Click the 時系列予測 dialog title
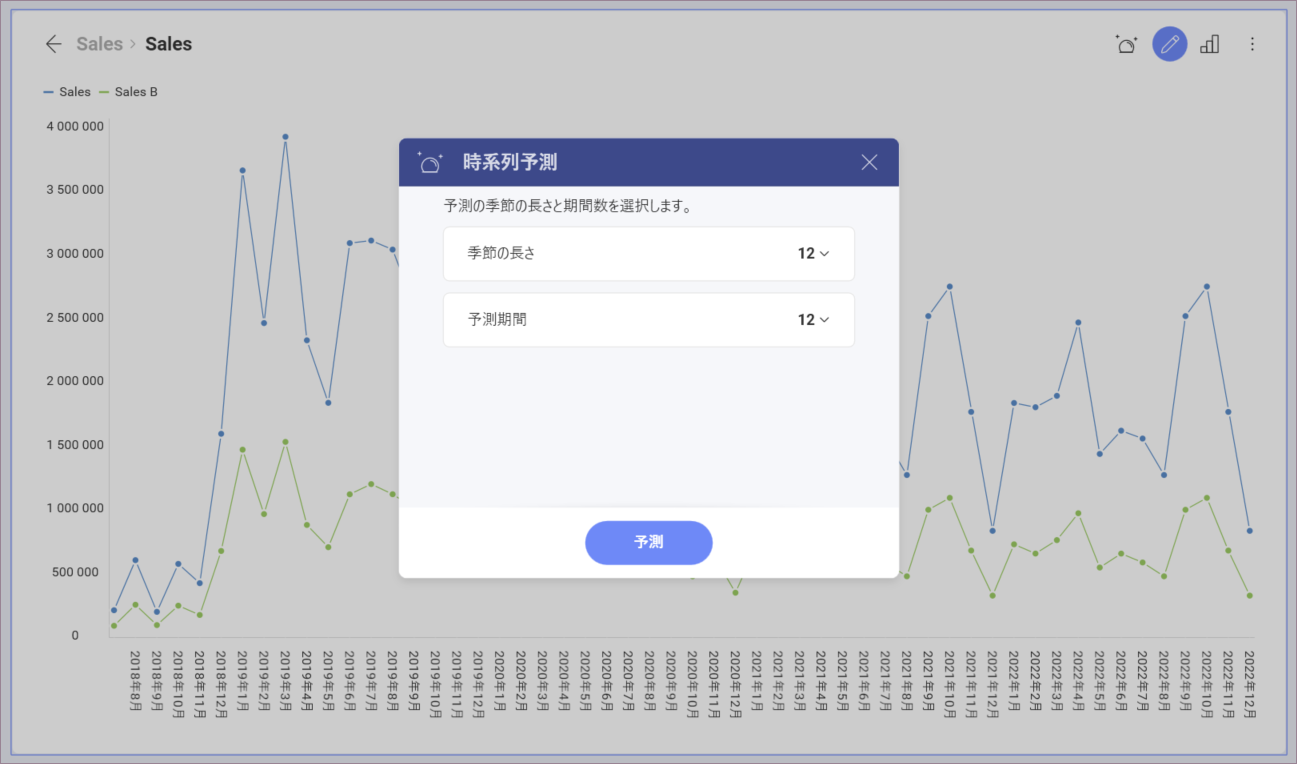This screenshot has height=764, width=1297. pos(510,162)
